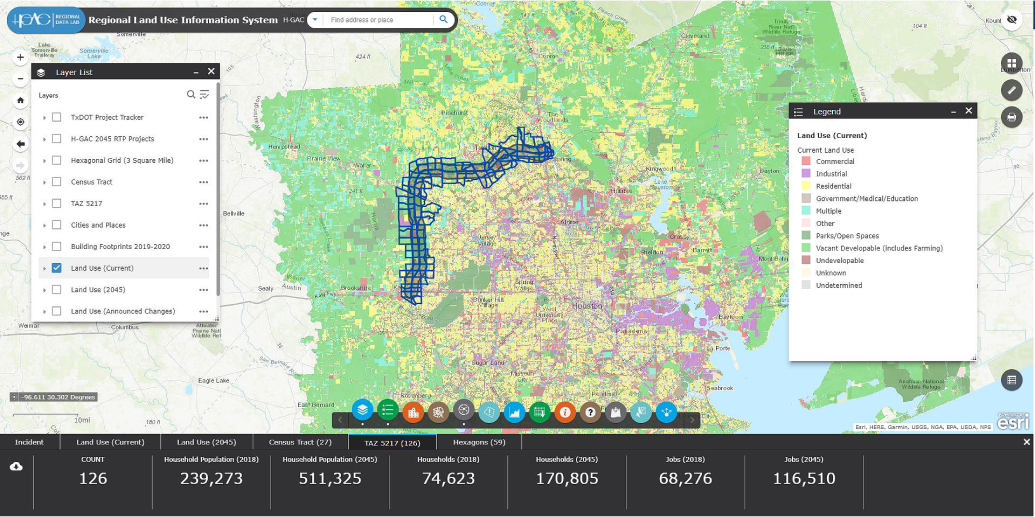Expand the Building Footprints 2019-2020 arrow
Image resolution: width=1035 pixels, height=517 pixels.
click(x=44, y=247)
